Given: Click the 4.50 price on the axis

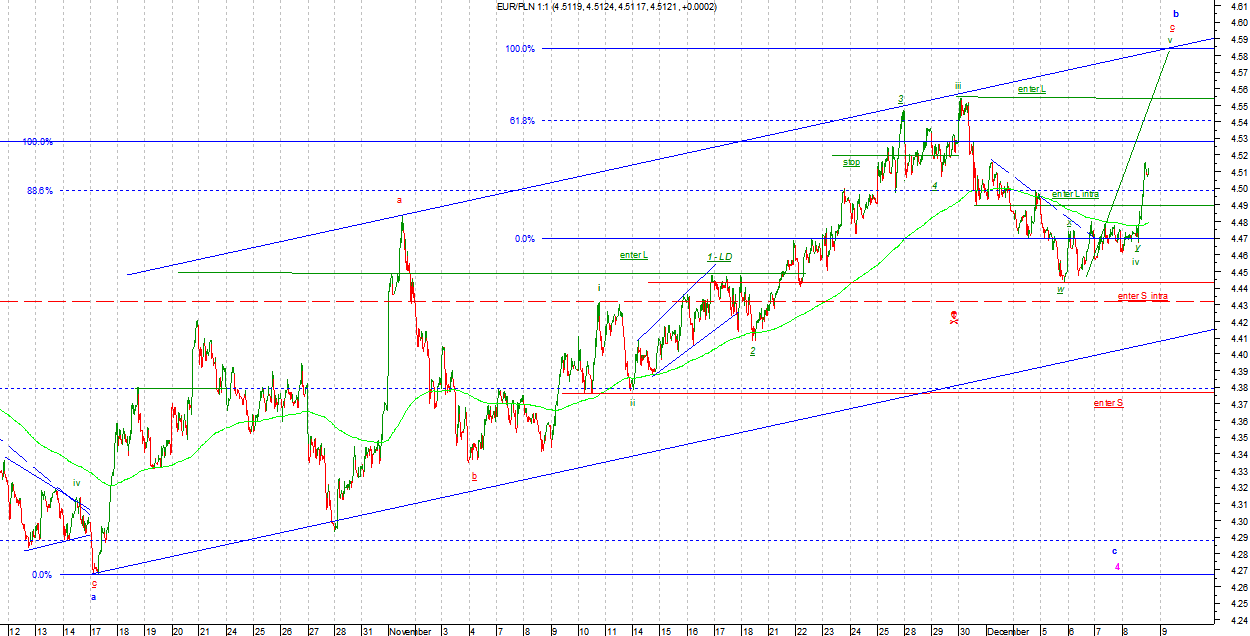Looking at the screenshot, I should pos(1238,188).
